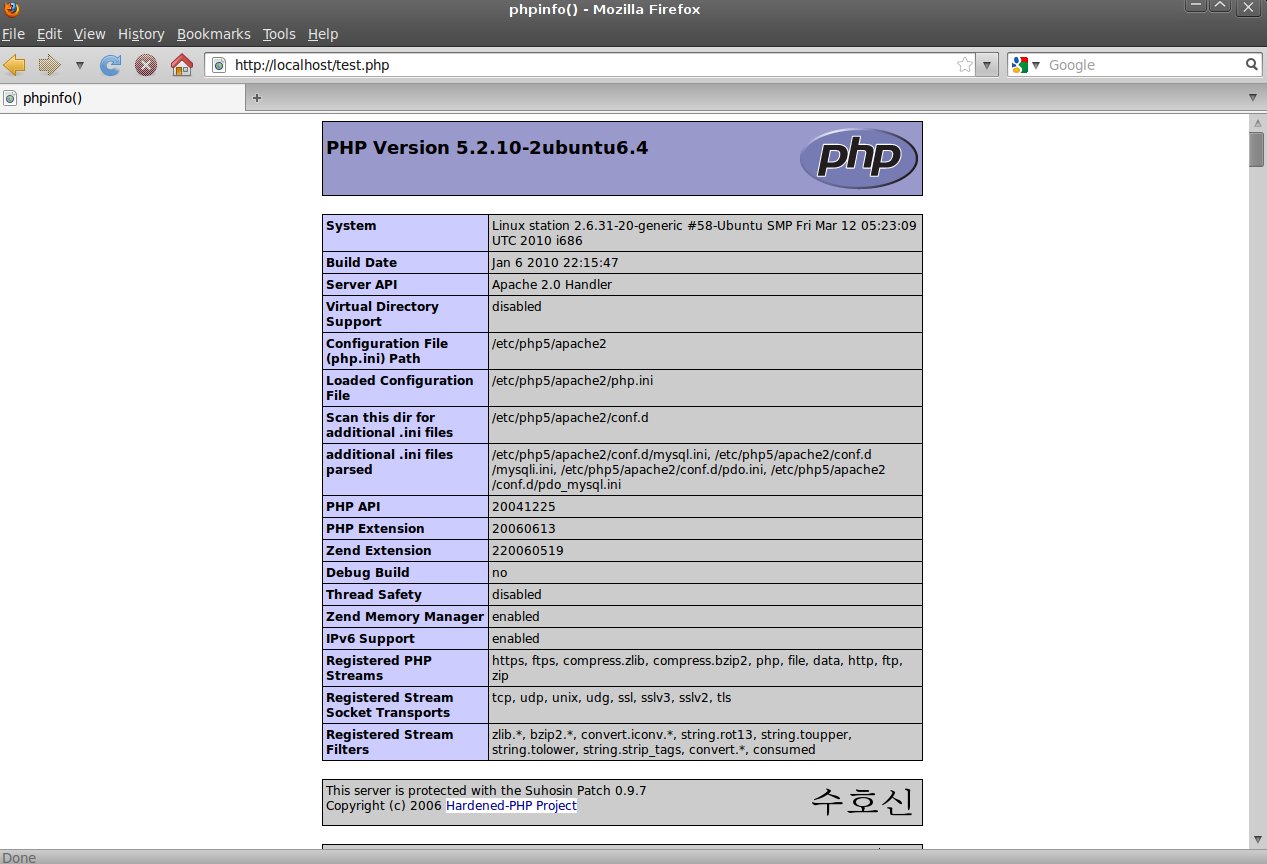1267x864 pixels.
Task: Select the phpinfo() tab
Action: click(122, 98)
